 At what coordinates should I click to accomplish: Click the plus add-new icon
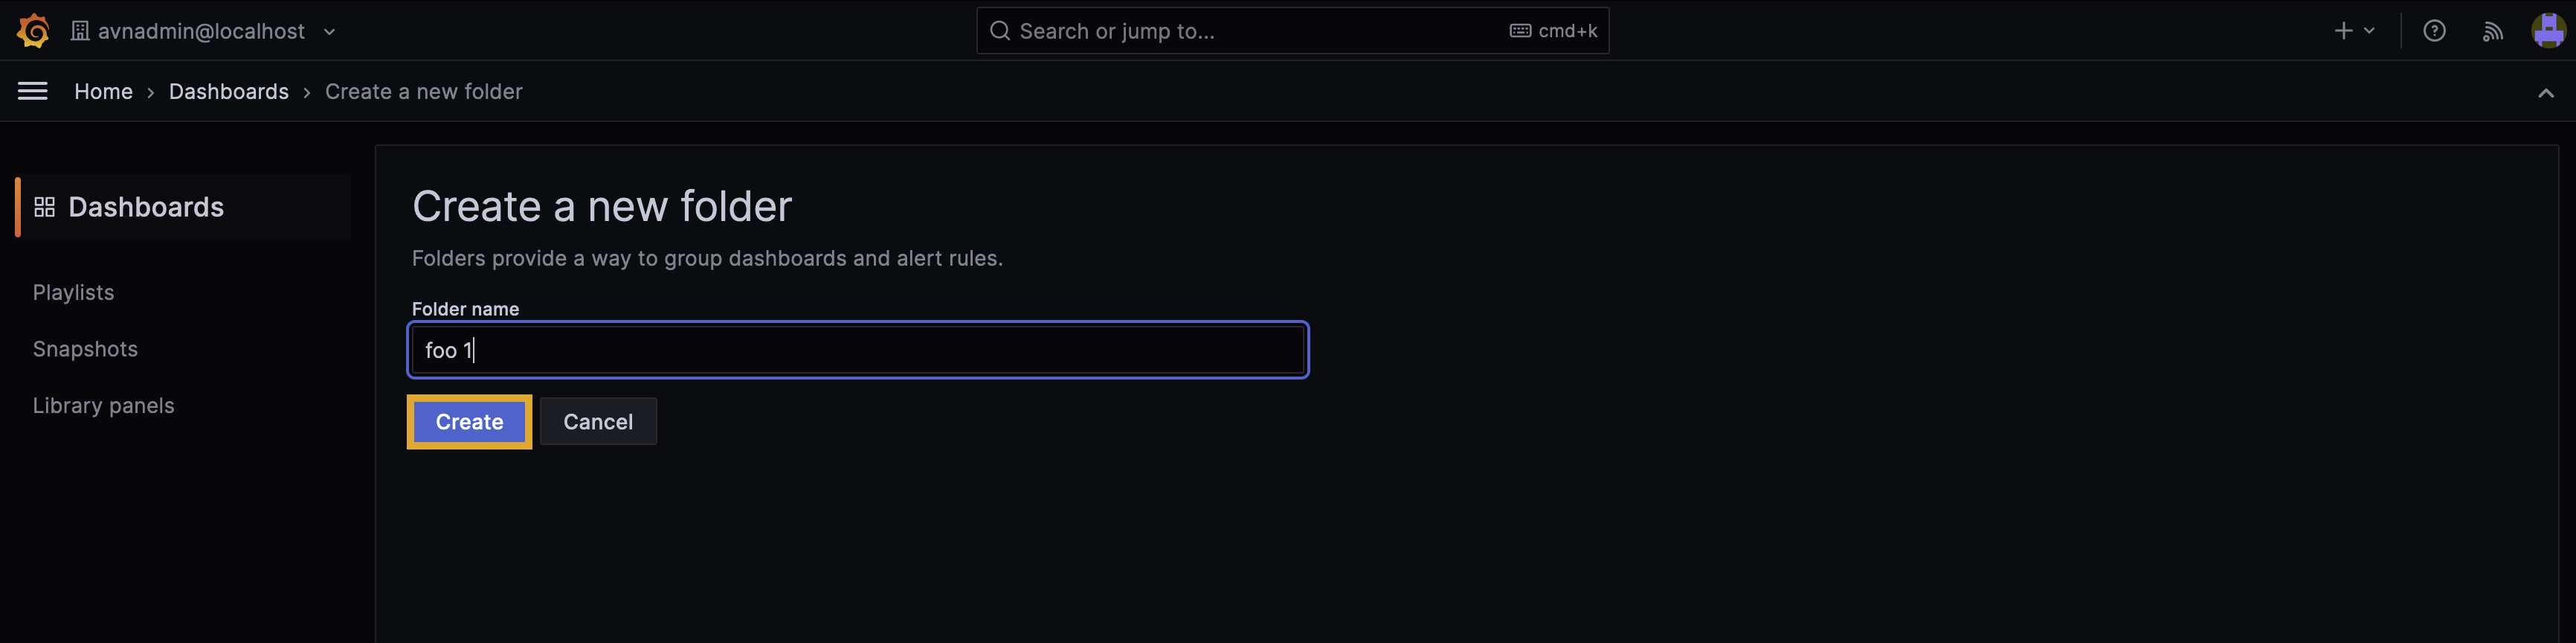pos(2343,31)
